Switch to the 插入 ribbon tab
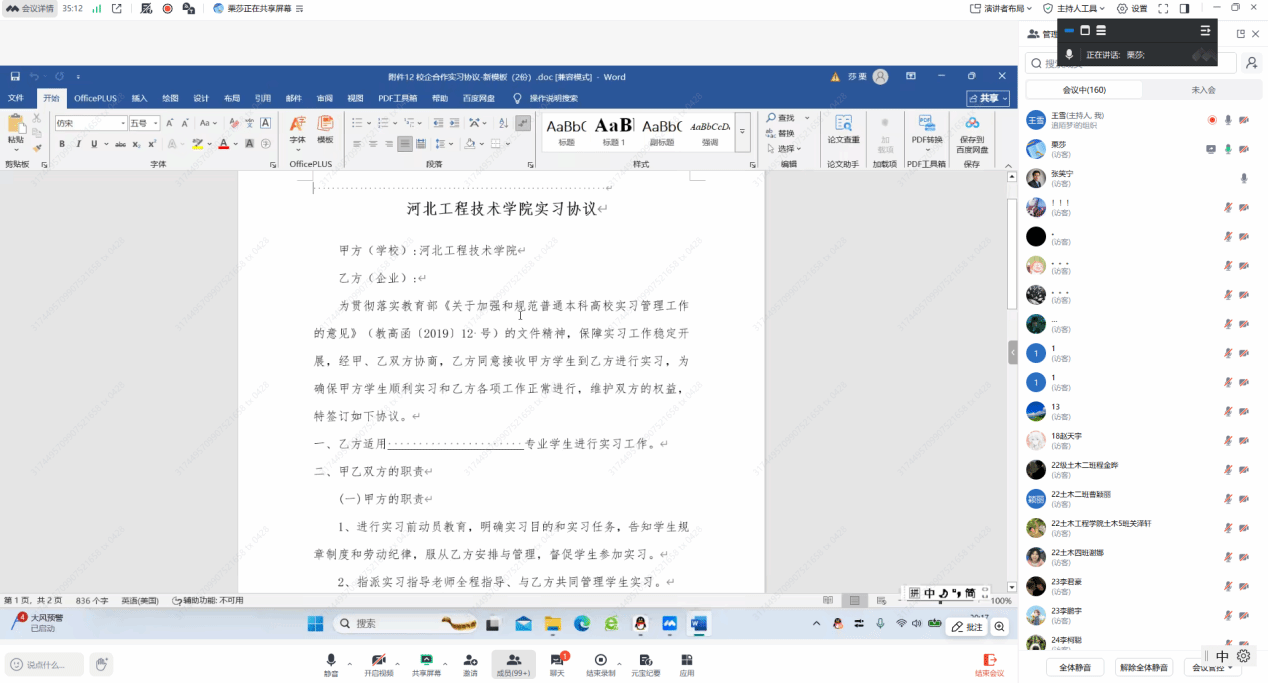This screenshot has height=683, width=1268. pyautogui.click(x=139, y=98)
